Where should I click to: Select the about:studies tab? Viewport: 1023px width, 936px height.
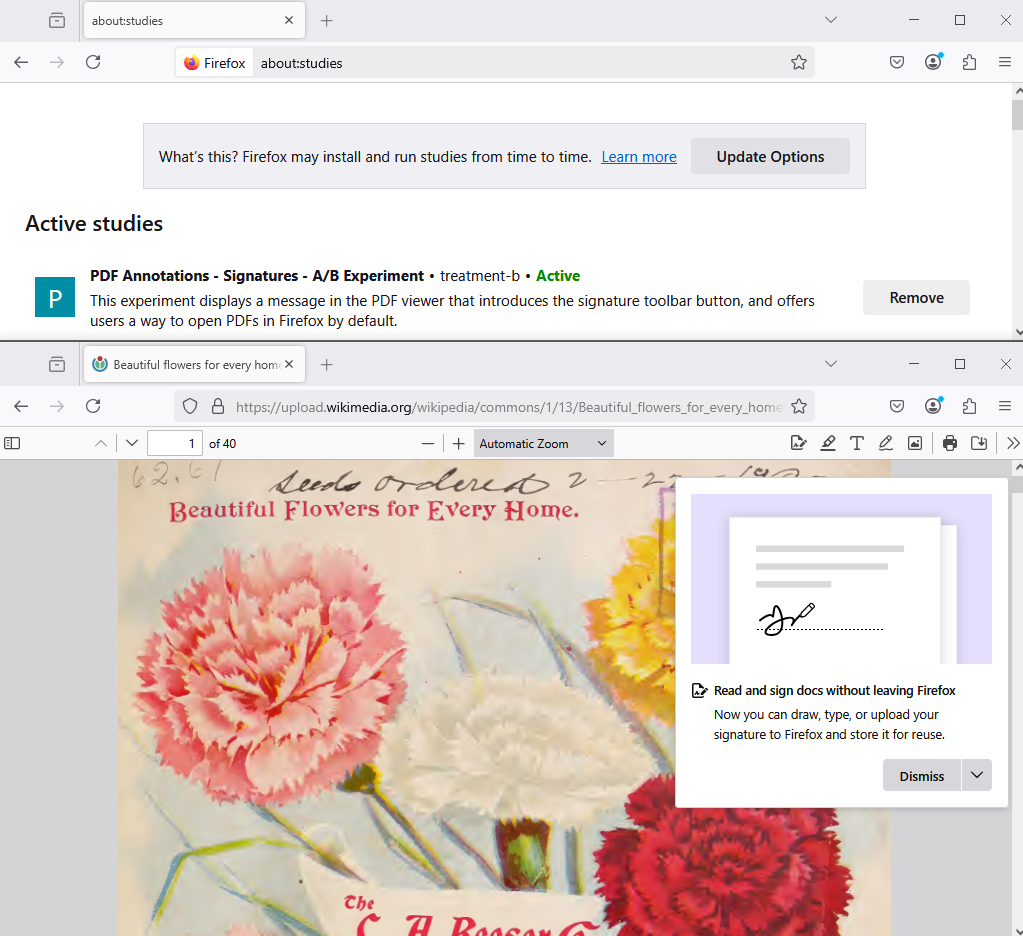(194, 21)
